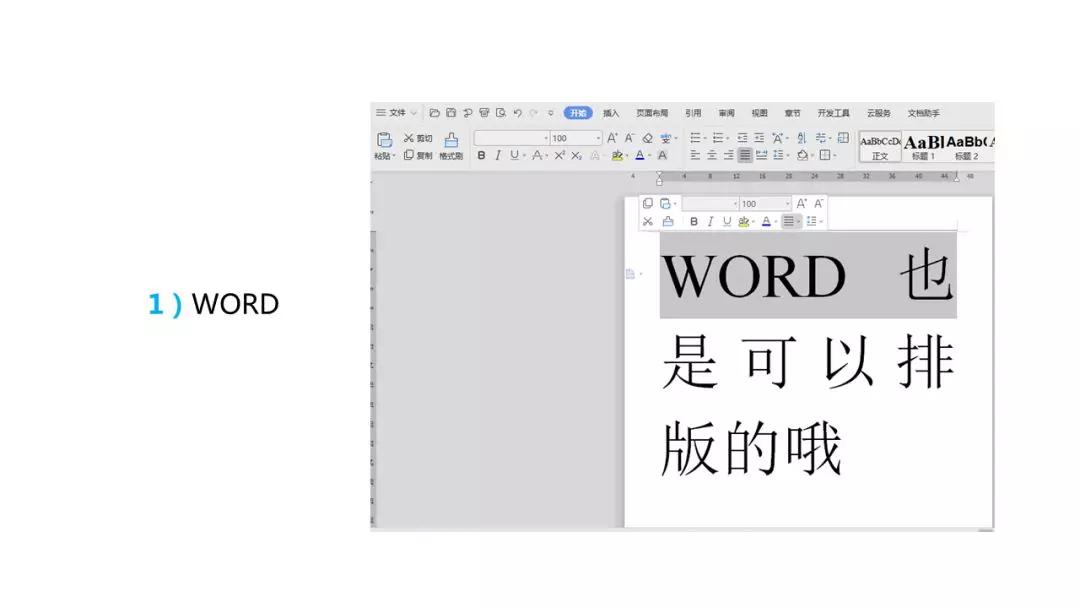Apply superscript from the ribbon

[559, 156]
